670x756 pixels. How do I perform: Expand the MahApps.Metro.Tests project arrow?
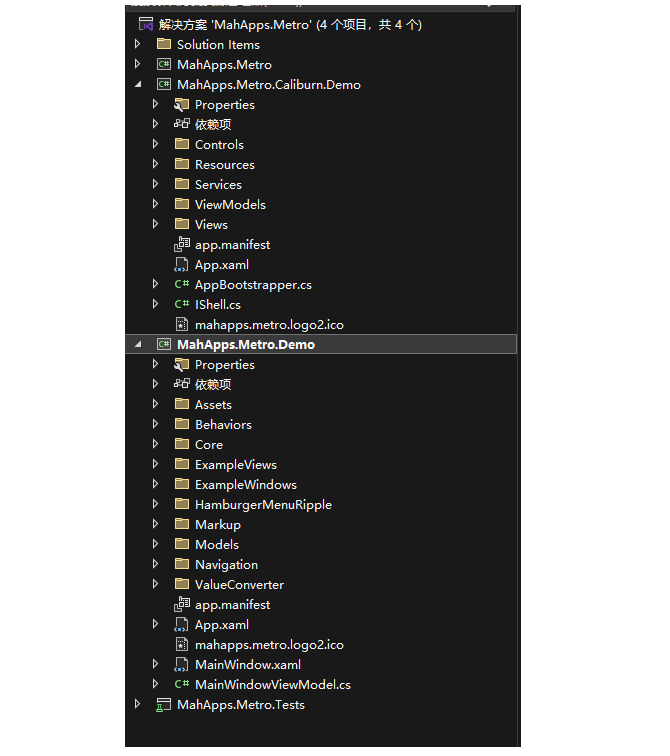coord(137,704)
